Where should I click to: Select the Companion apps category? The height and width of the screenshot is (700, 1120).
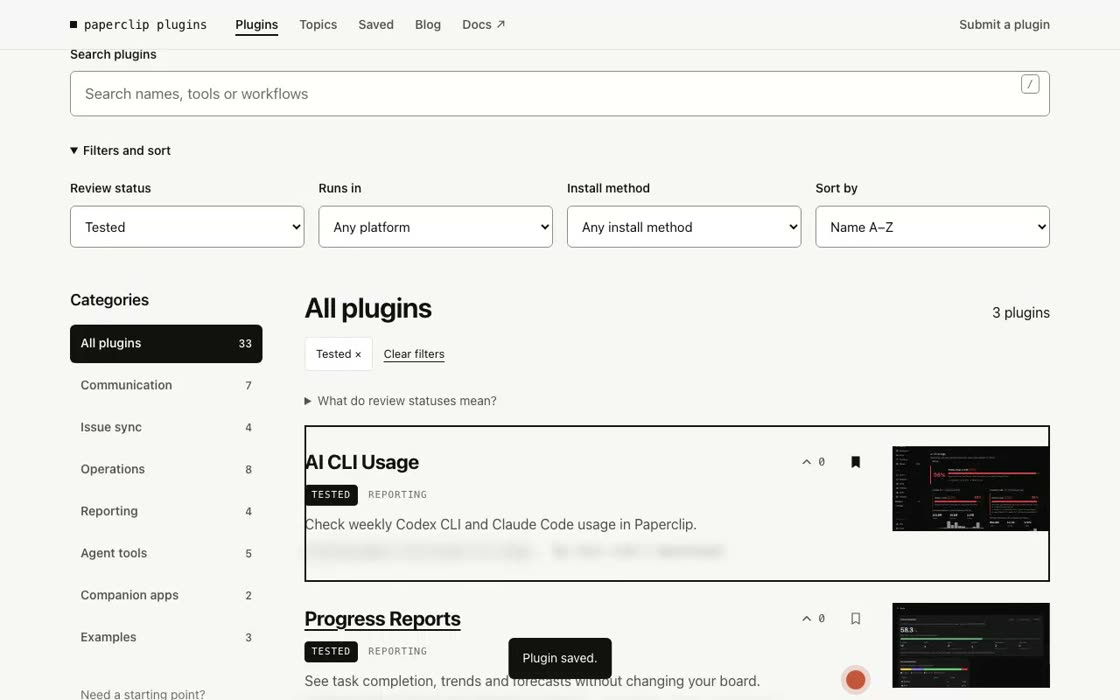tap(166, 595)
